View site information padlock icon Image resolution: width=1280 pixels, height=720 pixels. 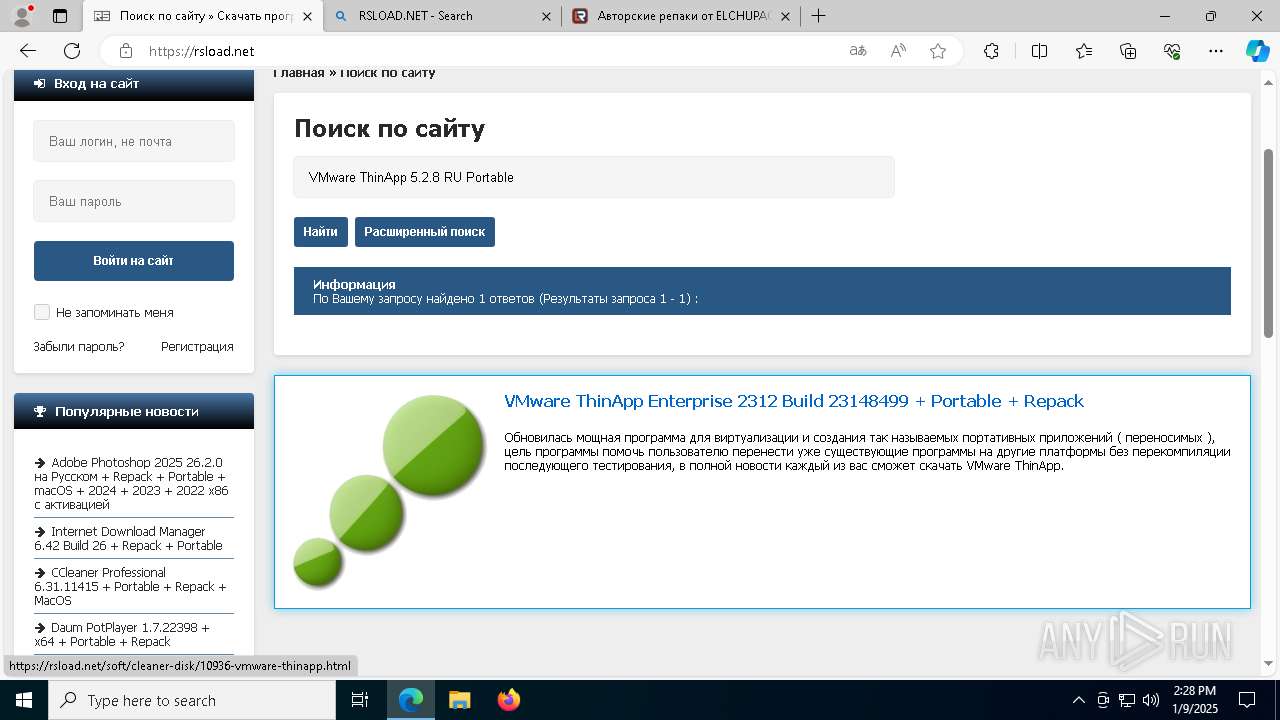(125, 51)
